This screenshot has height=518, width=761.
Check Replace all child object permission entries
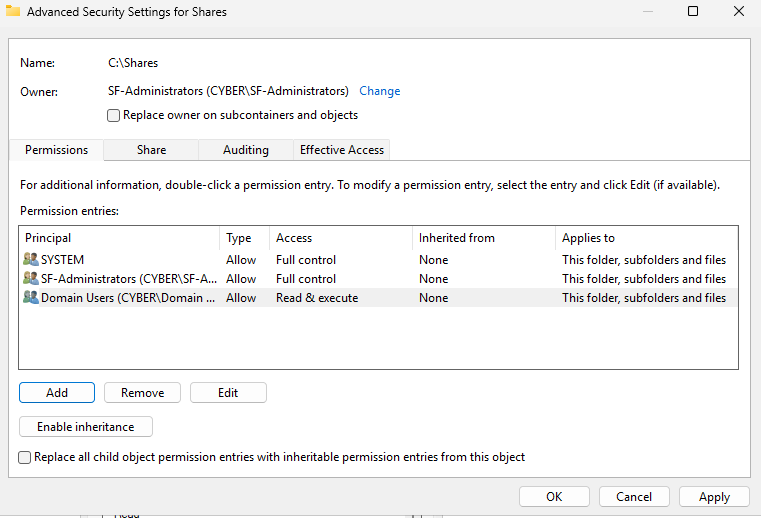pyautogui.click(x=25, y=457)
